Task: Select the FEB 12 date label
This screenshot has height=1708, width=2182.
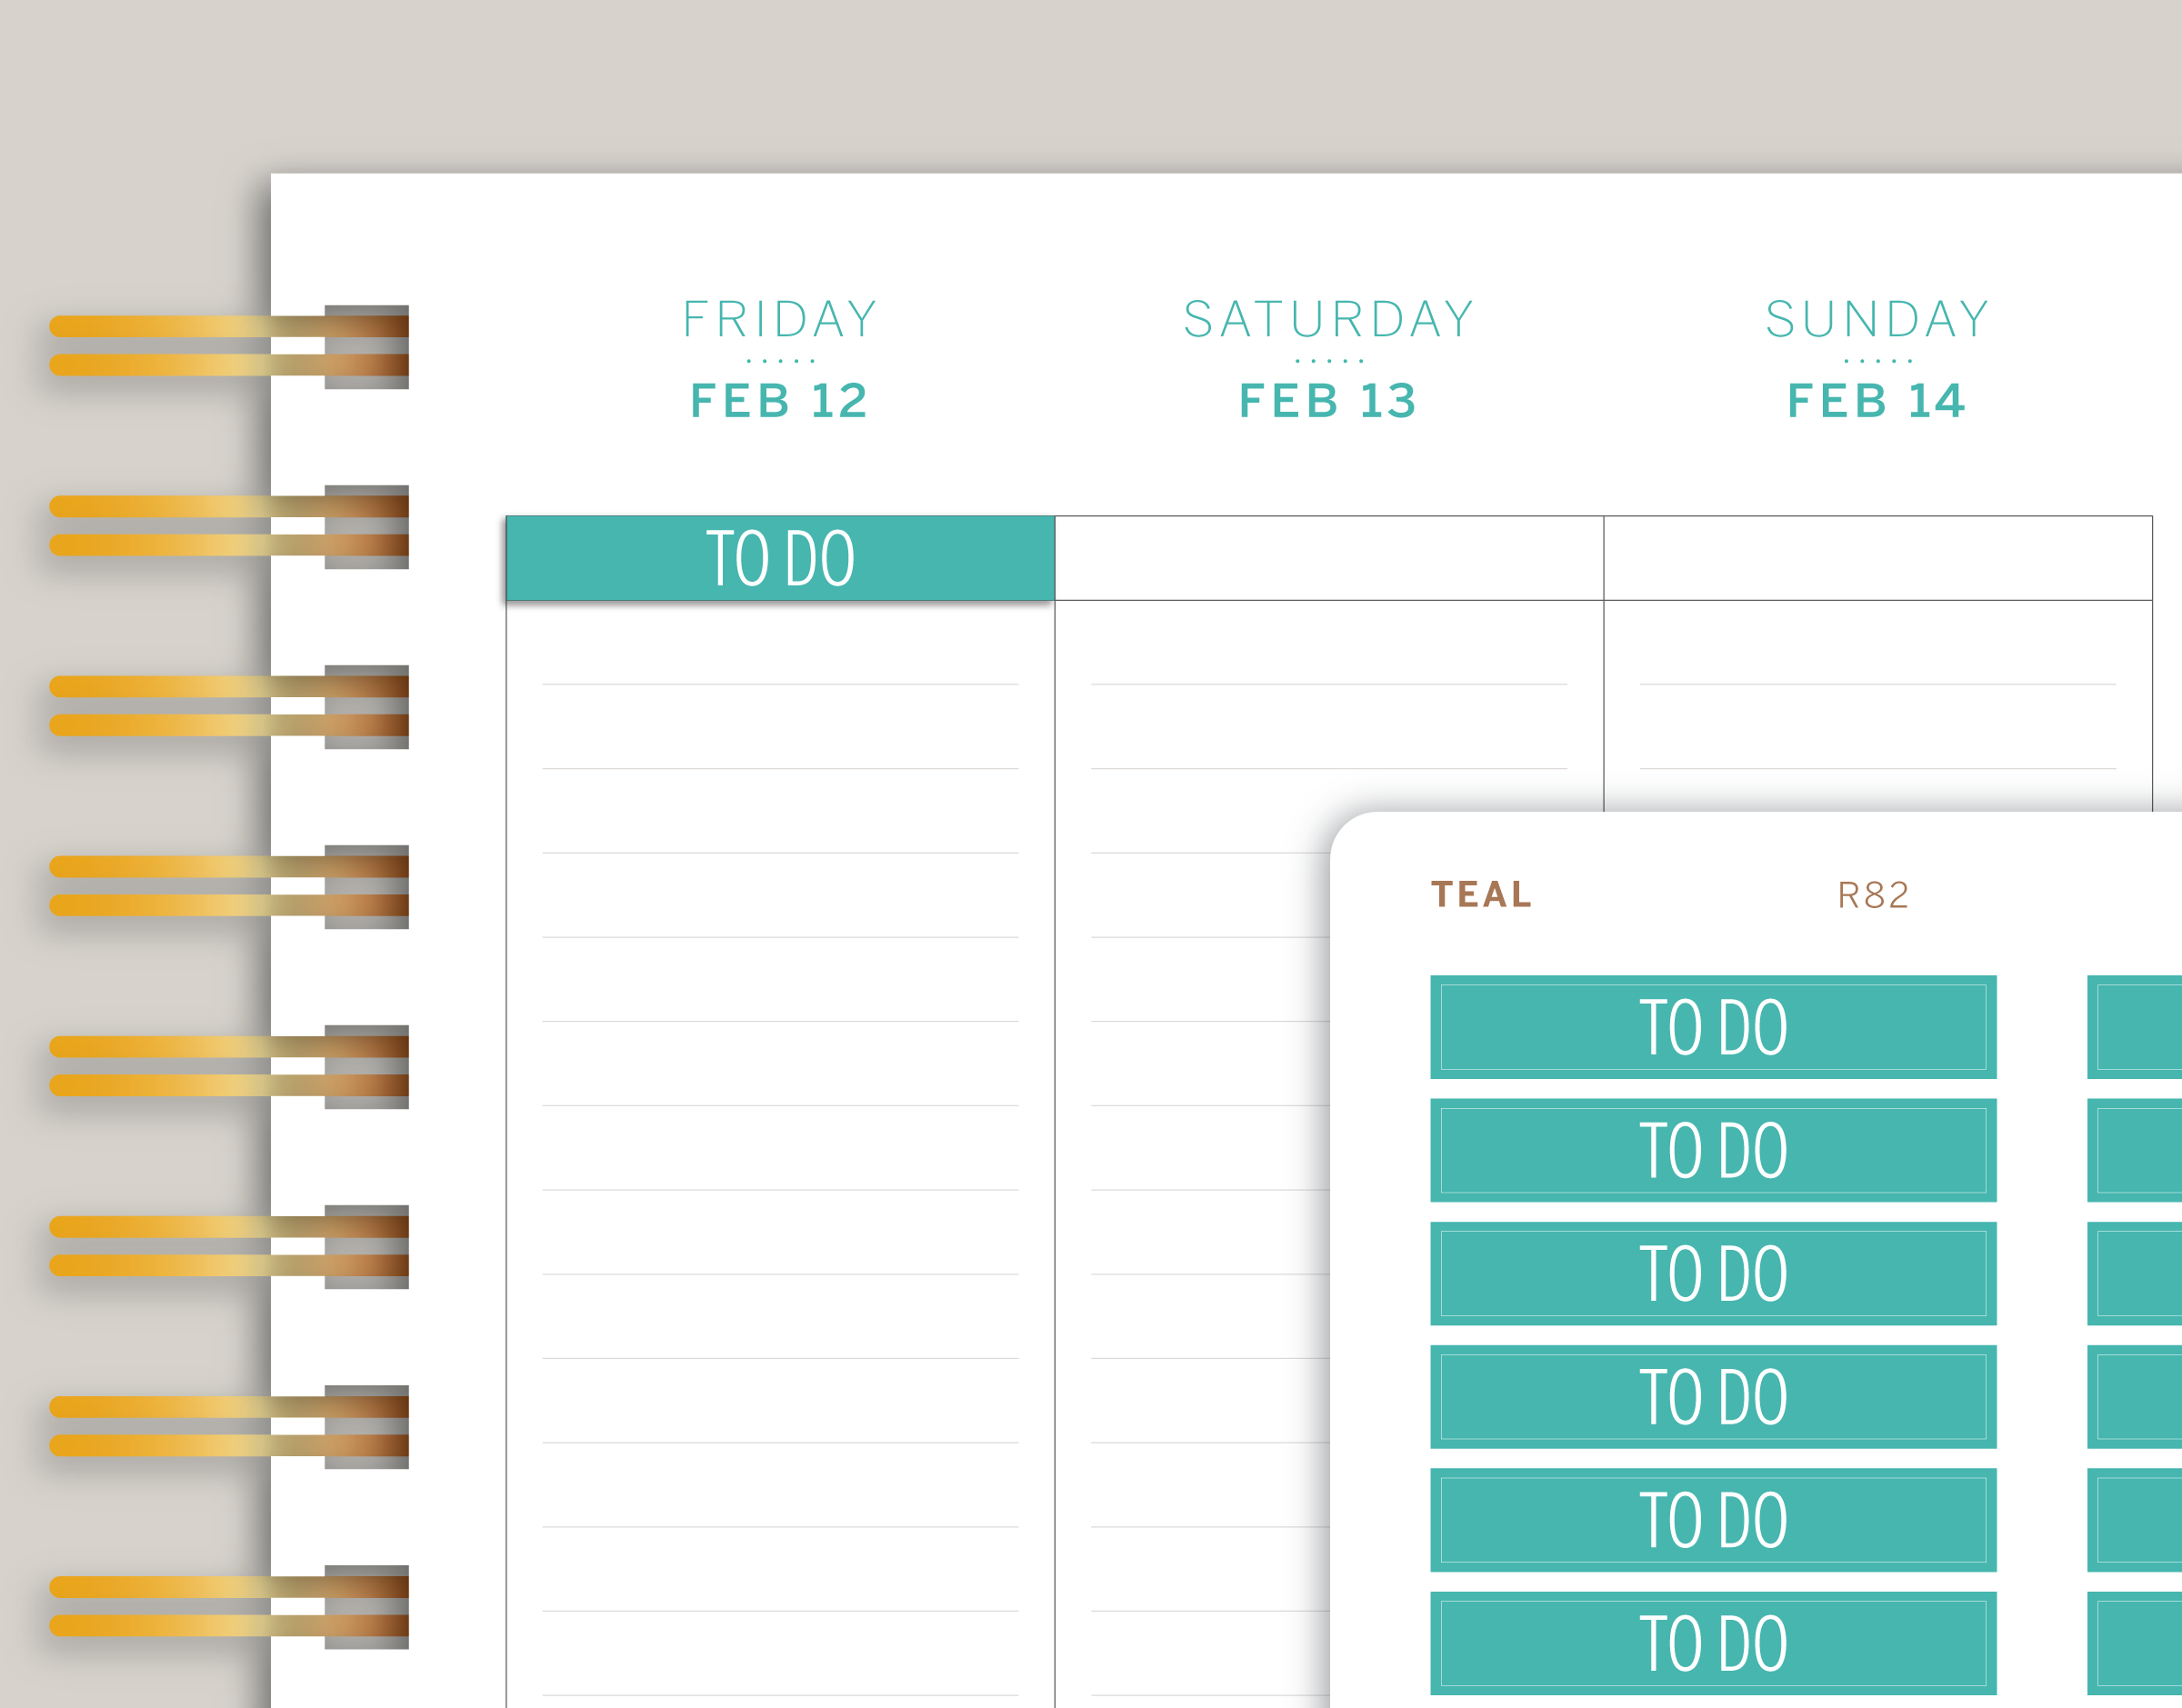Action: coord(779,401)
